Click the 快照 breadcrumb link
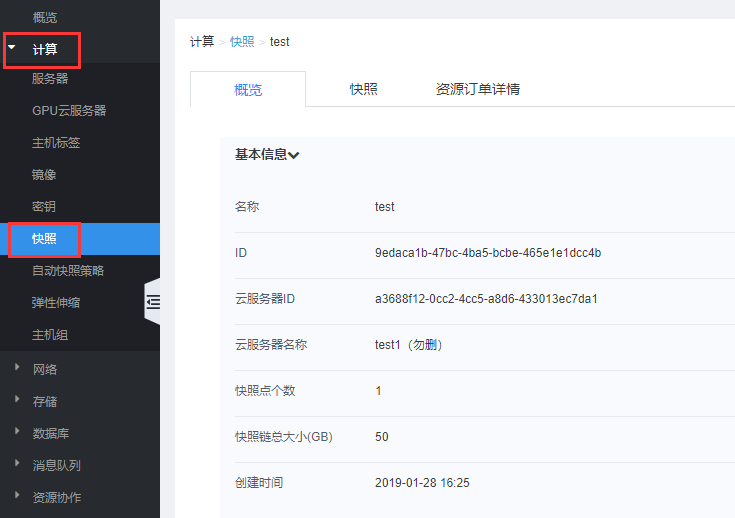Image resolution: width=735 pixels, height=518 pixels. [242, 42]
